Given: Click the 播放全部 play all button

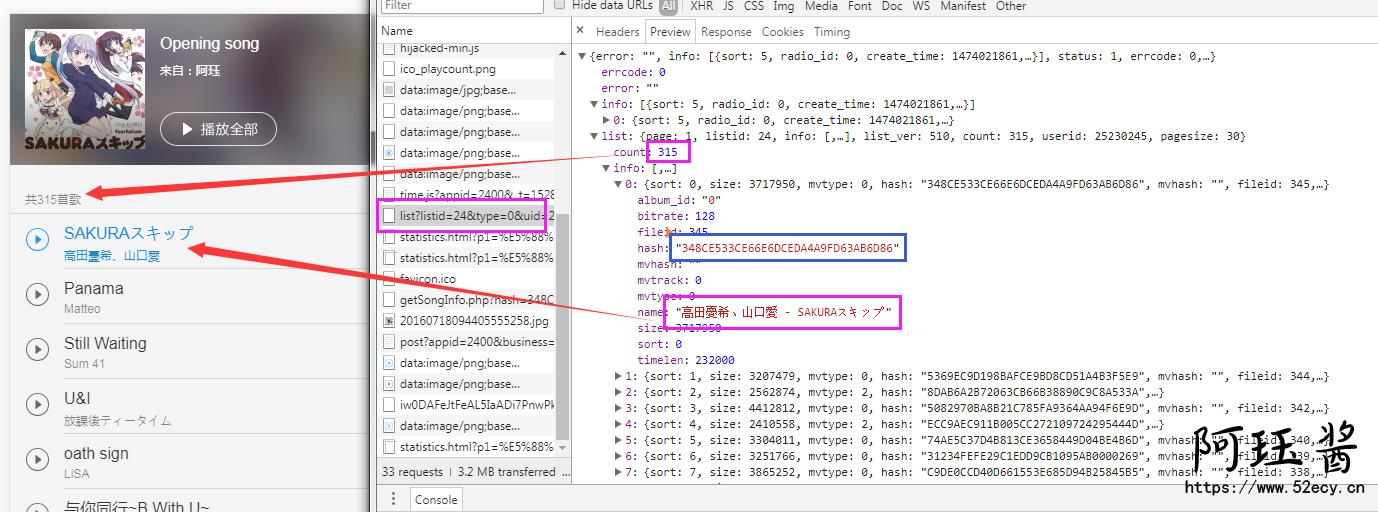Looking at the screenshot, I should 218,129.
